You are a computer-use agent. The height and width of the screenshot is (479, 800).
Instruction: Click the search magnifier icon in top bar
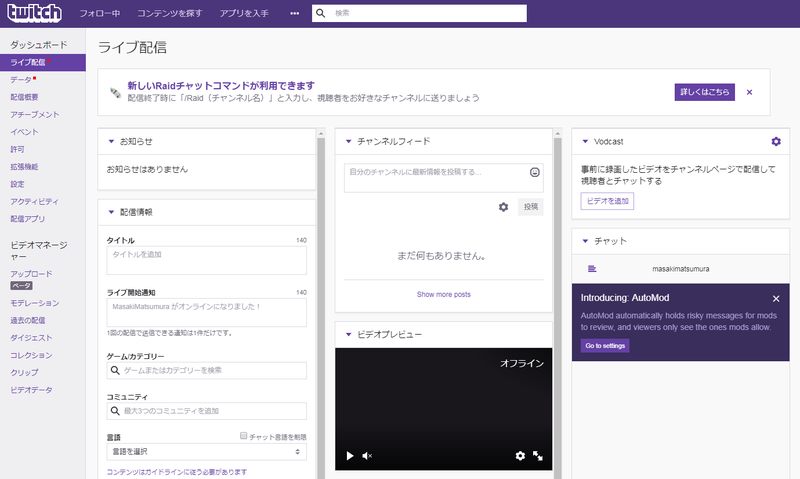320,13
